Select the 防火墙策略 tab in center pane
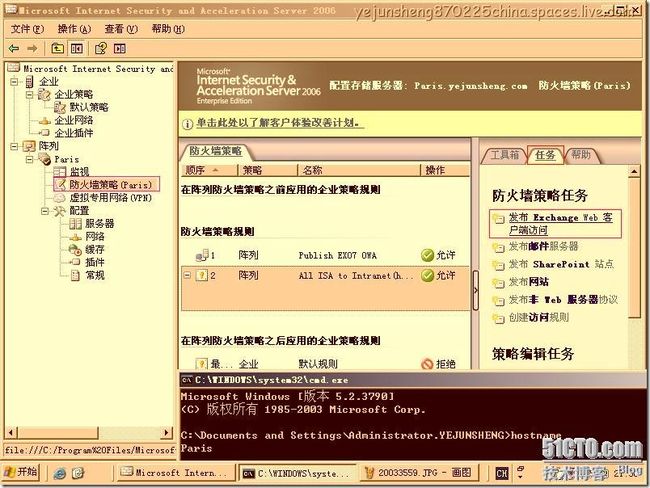Viewport: 650px width, 488px height. 215,151
